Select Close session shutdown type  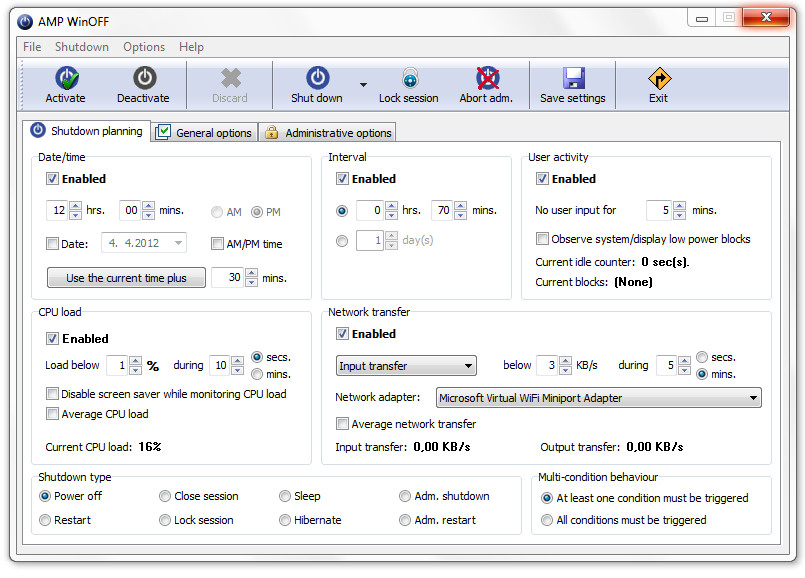coord(165,496)
